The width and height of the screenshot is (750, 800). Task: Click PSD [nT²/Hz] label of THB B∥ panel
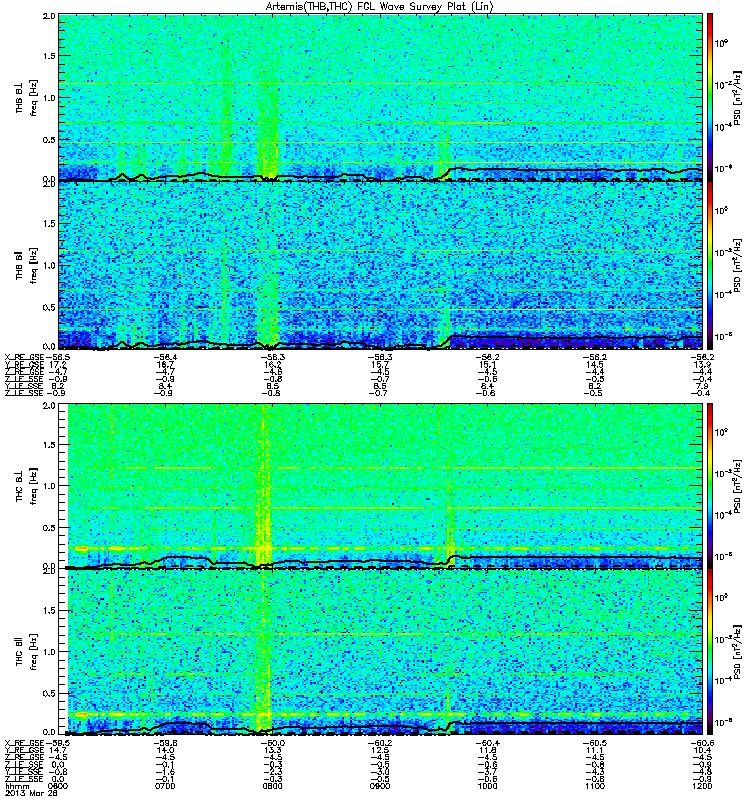point(737,265)
